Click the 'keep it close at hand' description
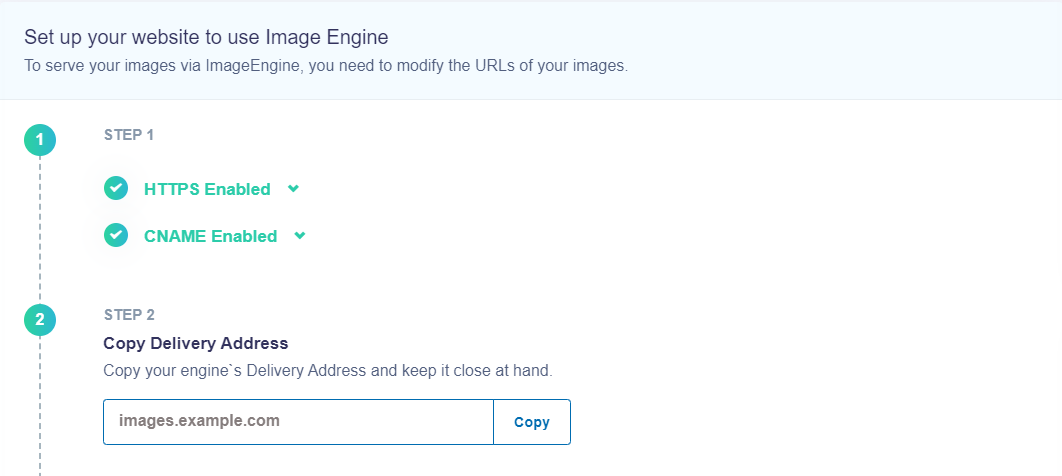The width and height of the screenshot is (1062, 476). (328, 372)
